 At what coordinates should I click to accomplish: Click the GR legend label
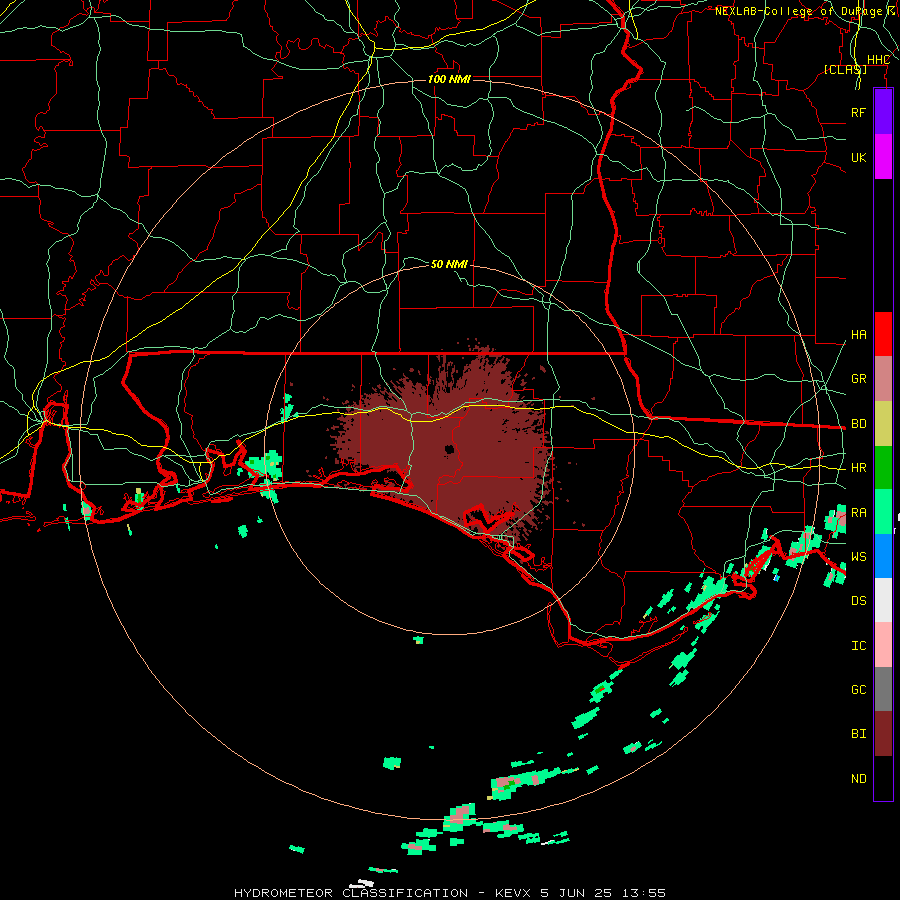pyautogui.click(x=858, y=379)
